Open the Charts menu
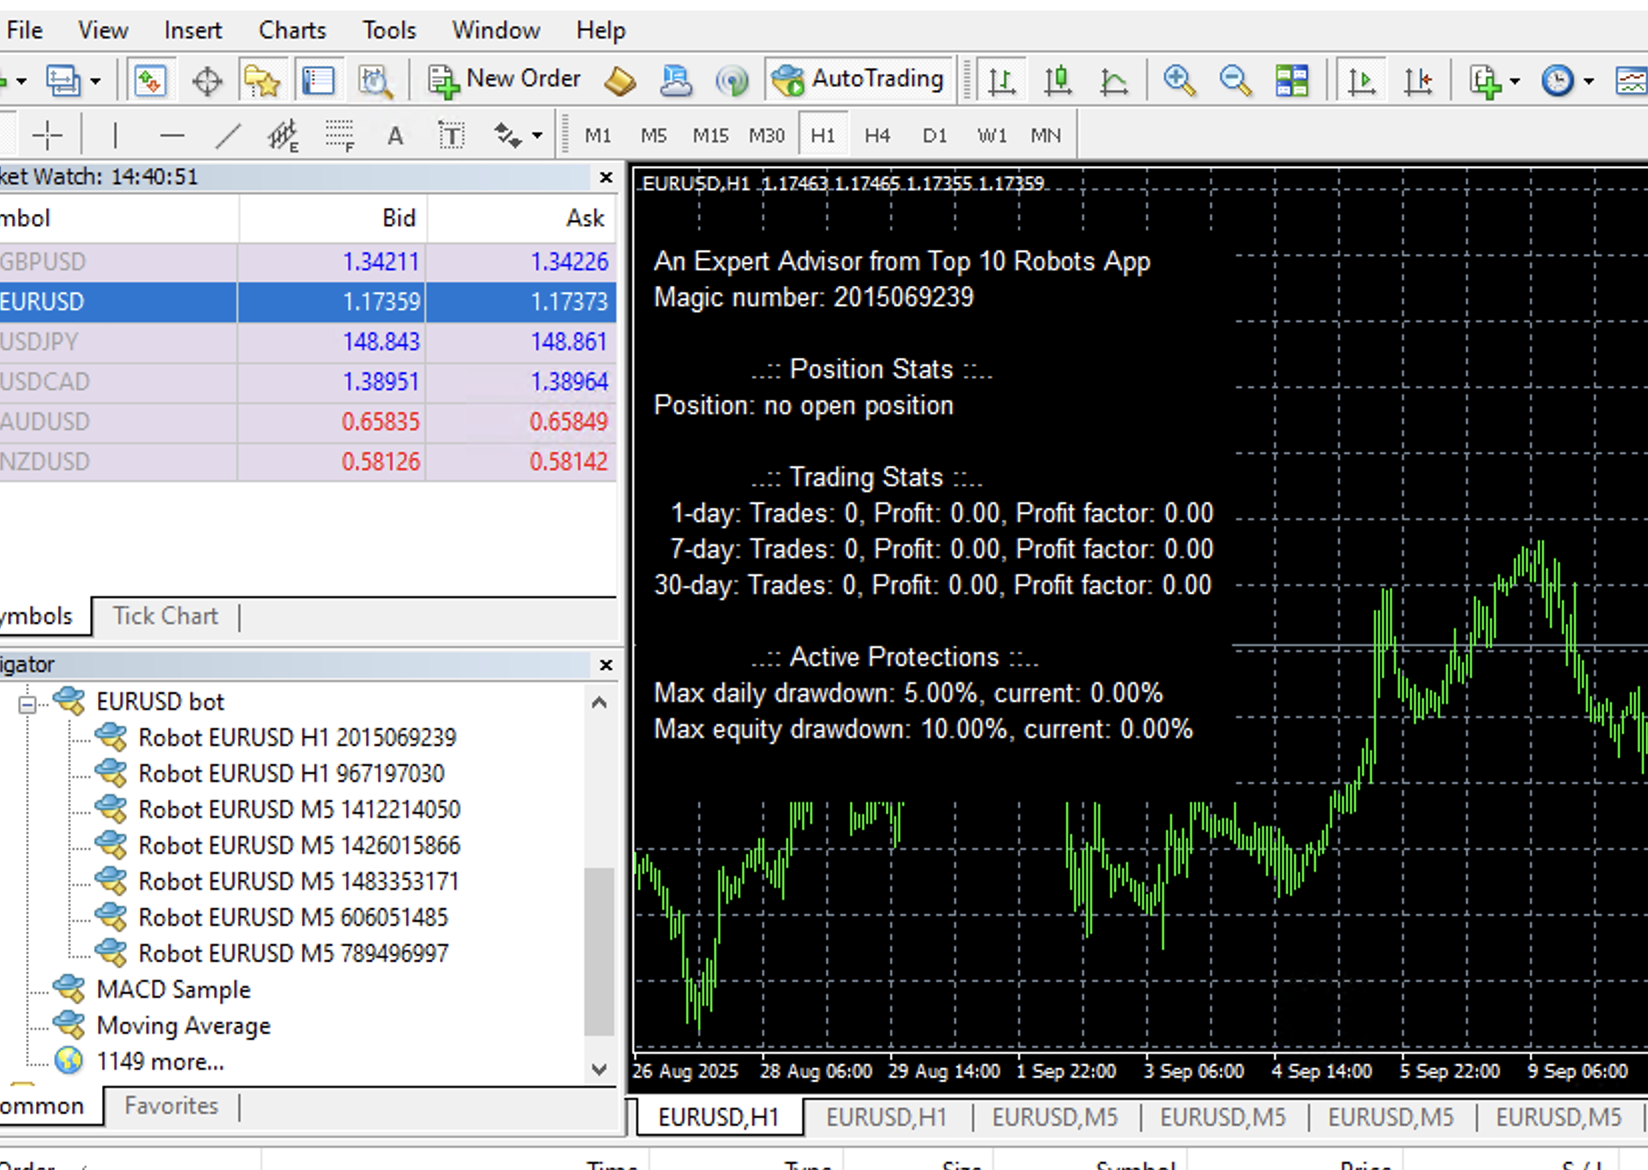The width and height of the screenshot is (1648, 1170). pyautogui.click(x=292, y=30)
